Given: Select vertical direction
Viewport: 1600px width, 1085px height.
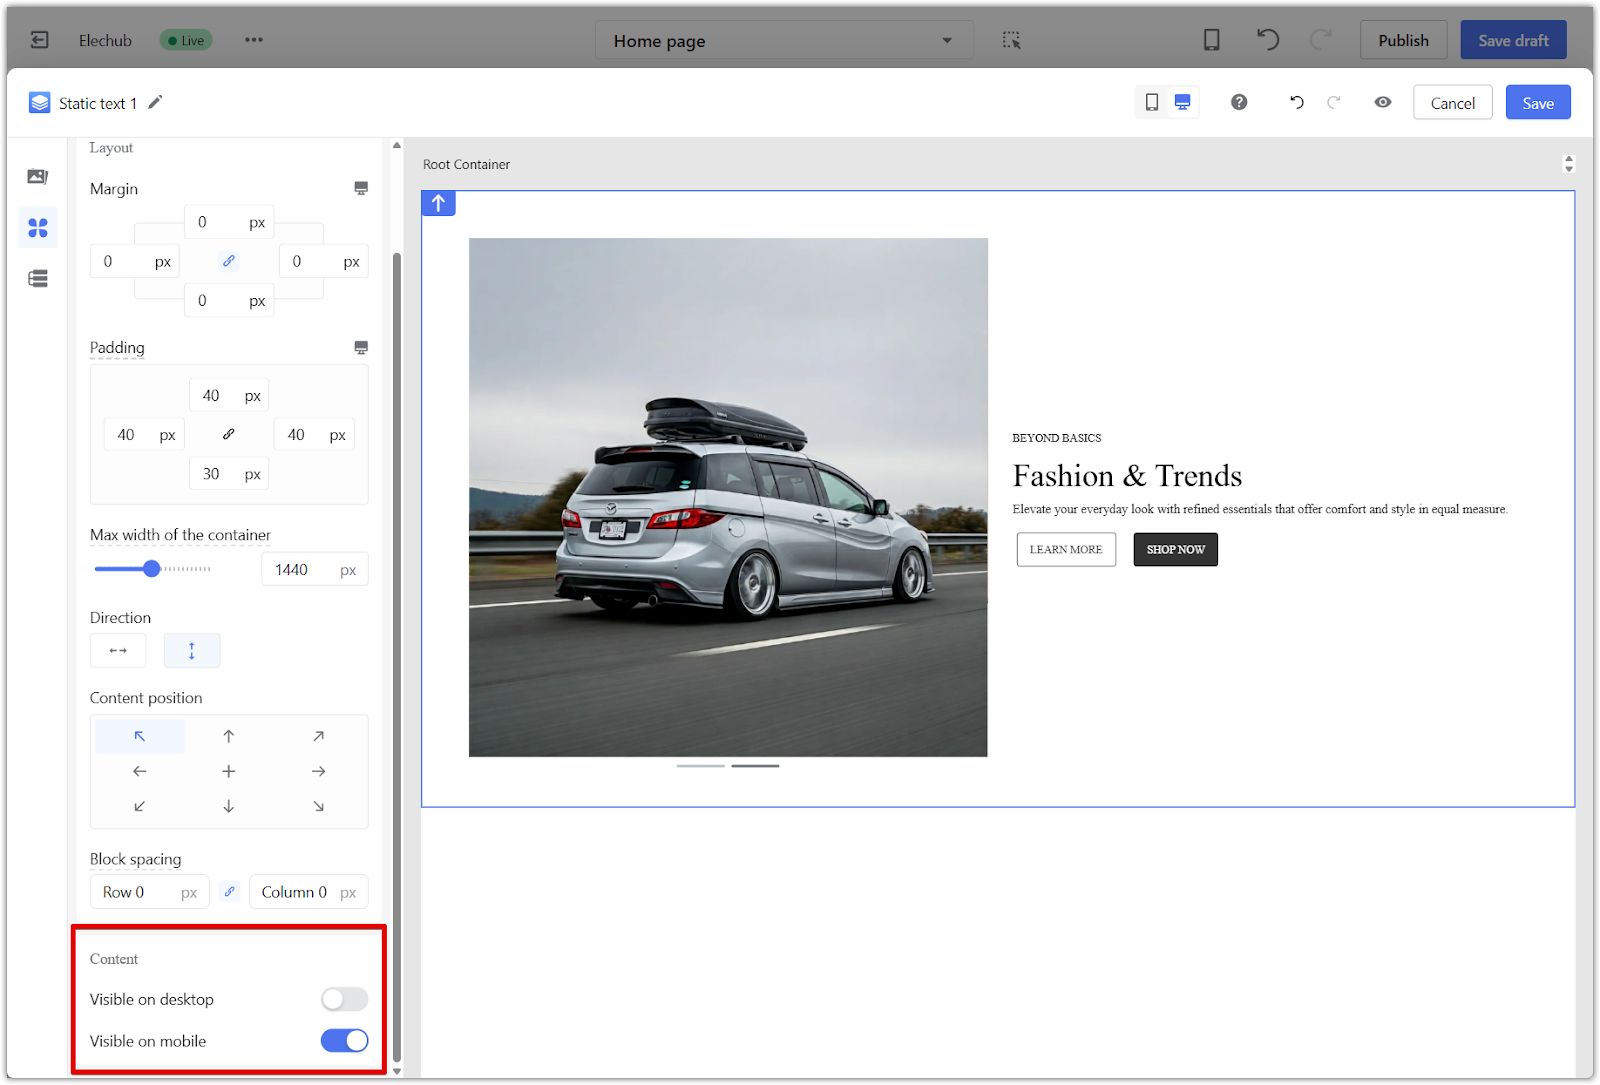Looking at the screenshot, I should [192, 651].
